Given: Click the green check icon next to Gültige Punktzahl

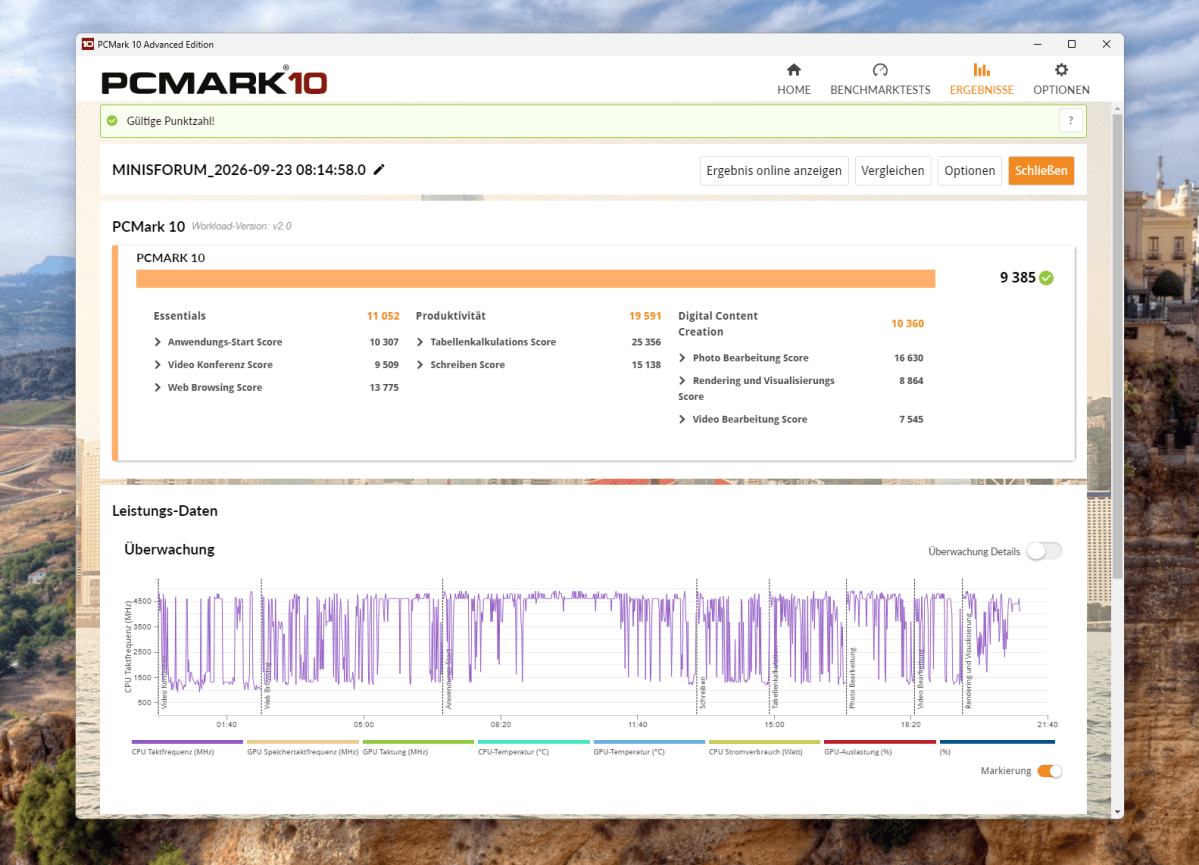Looking at the screenshot, I should pyautogui.click(x=112, y=121).
